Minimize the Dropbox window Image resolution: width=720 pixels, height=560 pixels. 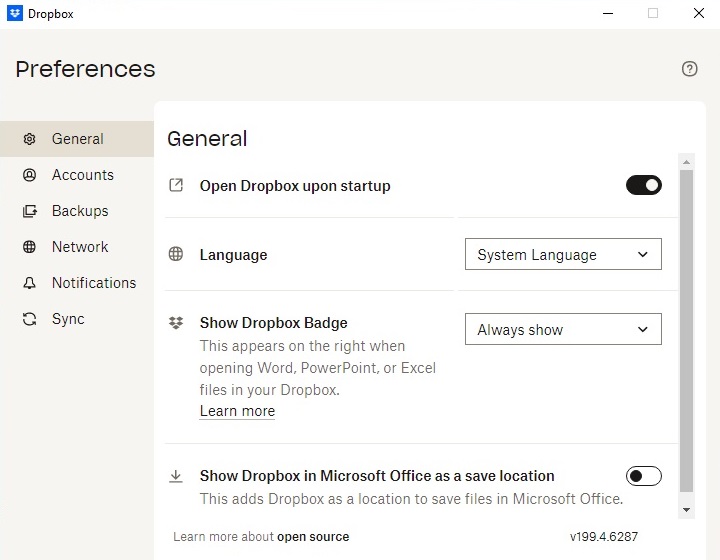pyautogui.click(x=608, y=13)
